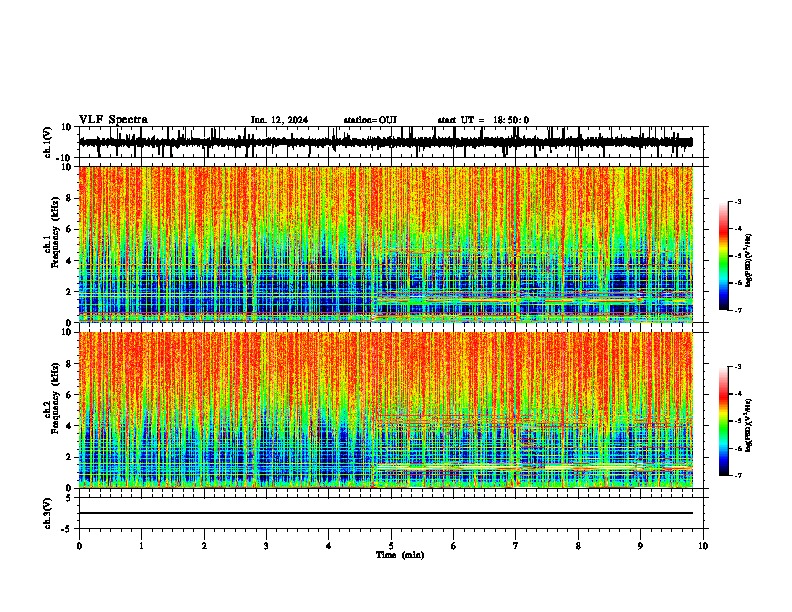Click the time axis tick label 7
Screen dimensions: 792x612
pyautogui.click(x=516, y=546)
